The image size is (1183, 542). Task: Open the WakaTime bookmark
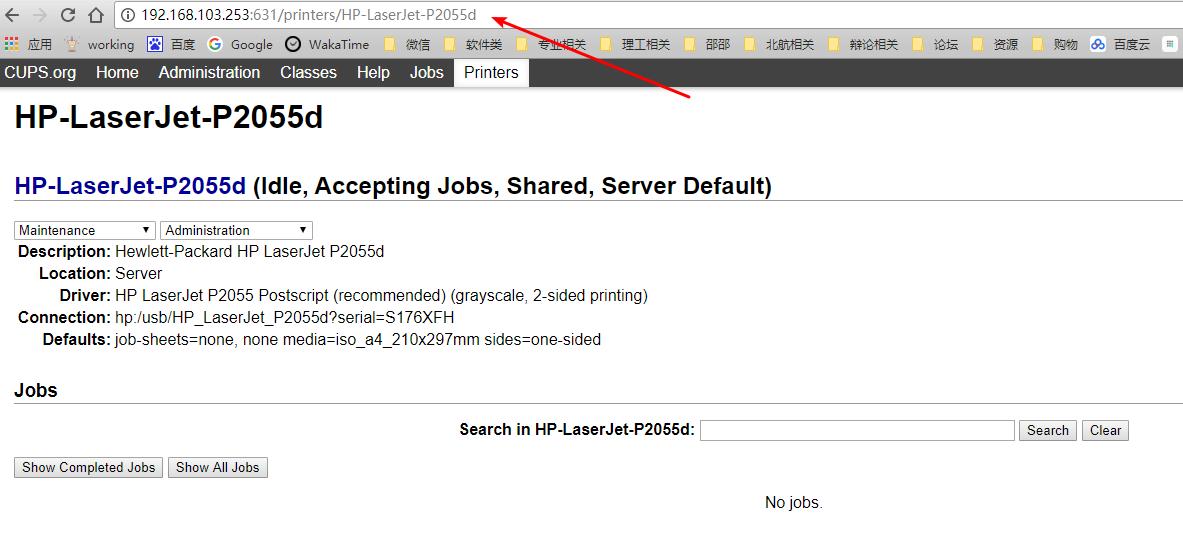tap(328, 45)
